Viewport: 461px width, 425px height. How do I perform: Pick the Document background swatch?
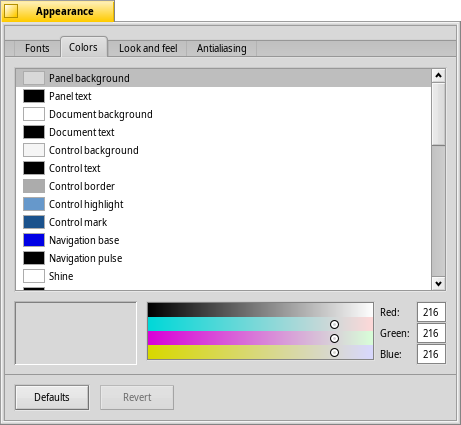click(x=34, y=114)
